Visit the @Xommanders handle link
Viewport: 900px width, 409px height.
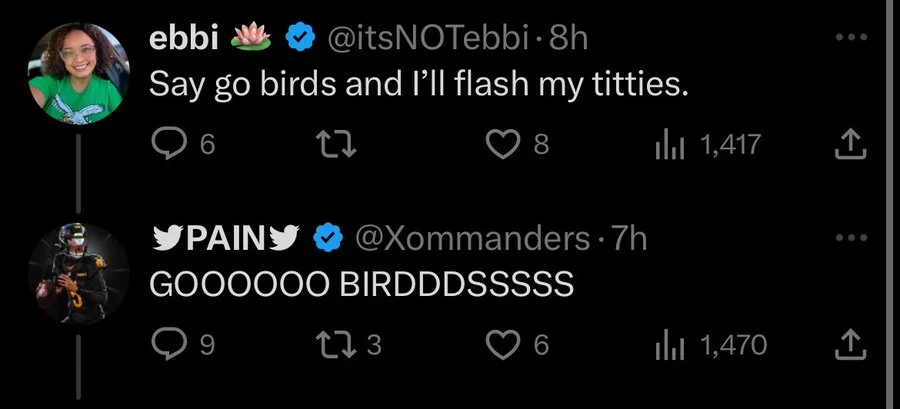[x=472, y=239]
